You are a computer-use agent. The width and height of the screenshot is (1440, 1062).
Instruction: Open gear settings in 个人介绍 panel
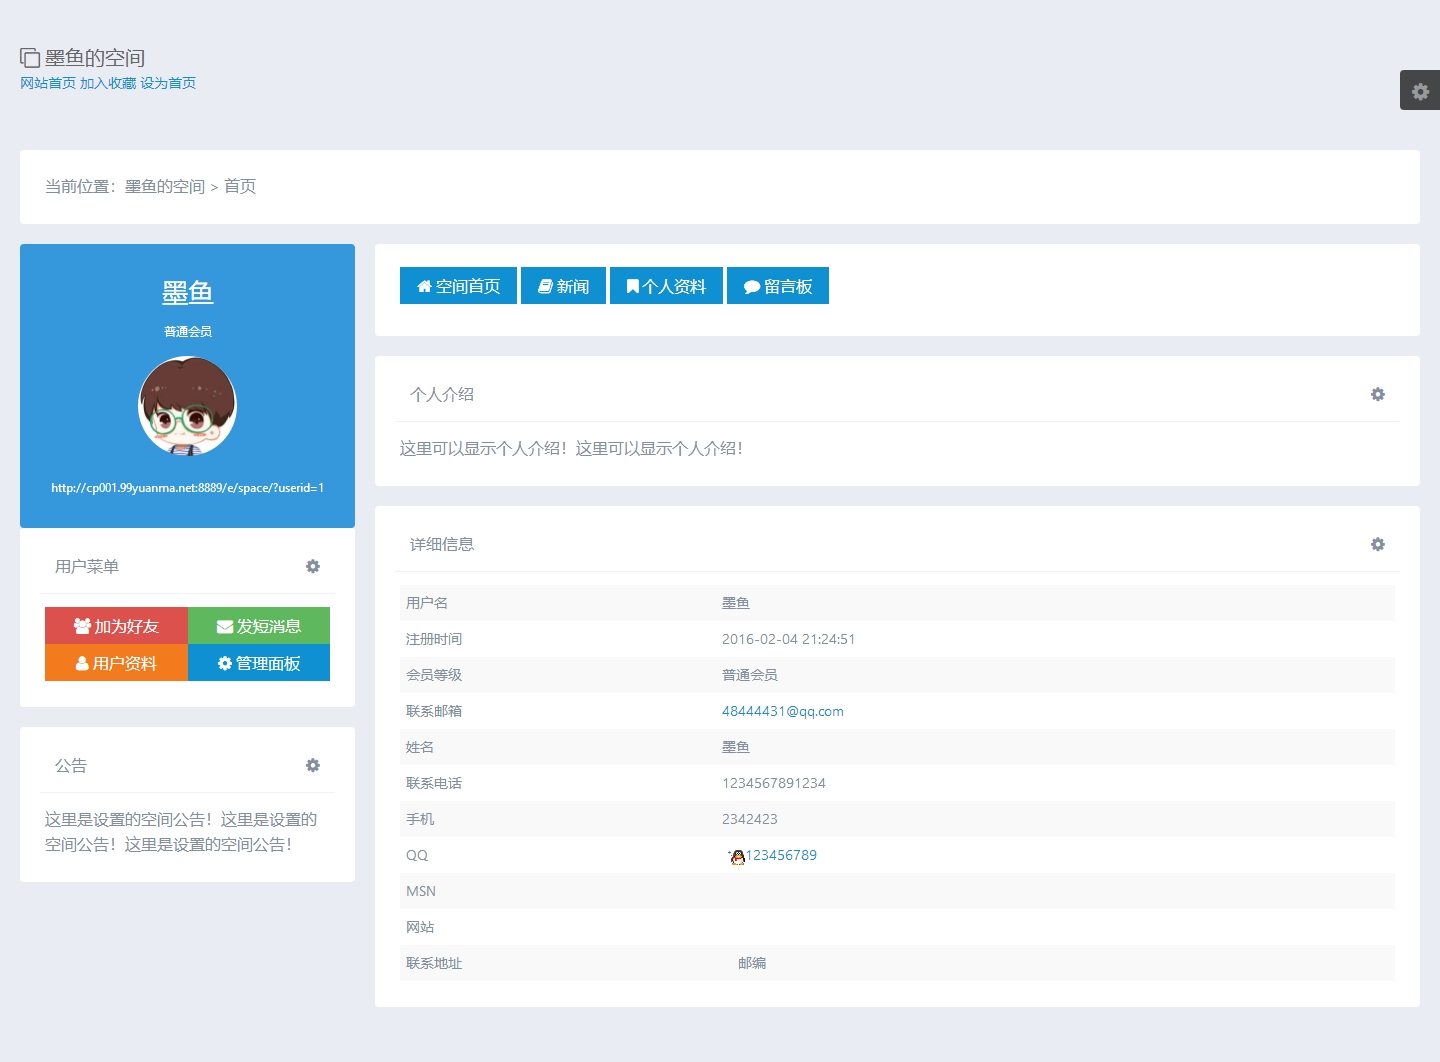click(1377, 395)
